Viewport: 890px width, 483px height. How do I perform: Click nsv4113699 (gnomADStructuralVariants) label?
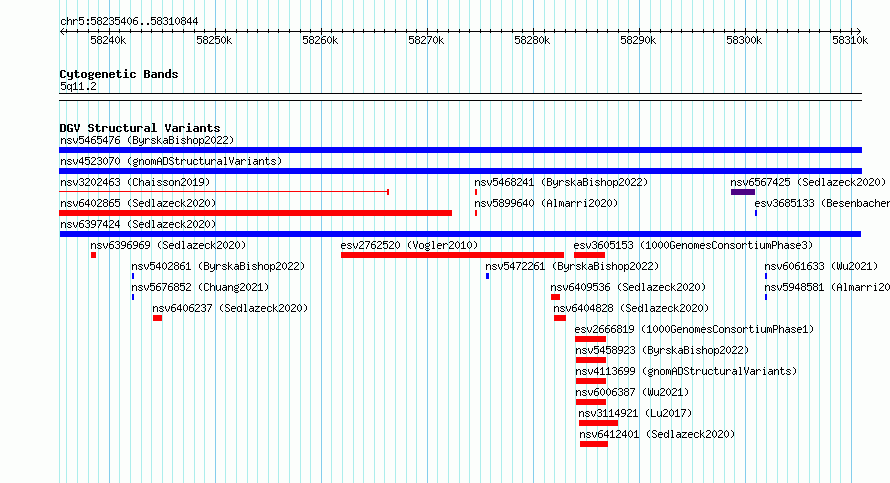[686, 371]
